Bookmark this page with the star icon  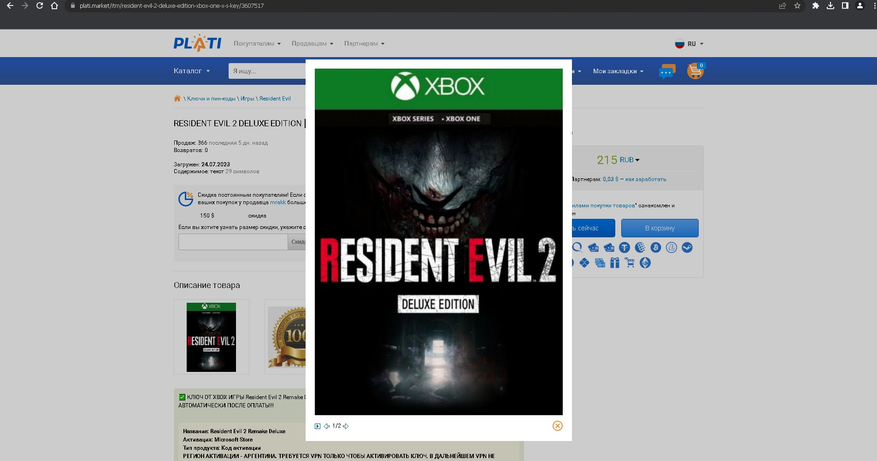[797, 6]
